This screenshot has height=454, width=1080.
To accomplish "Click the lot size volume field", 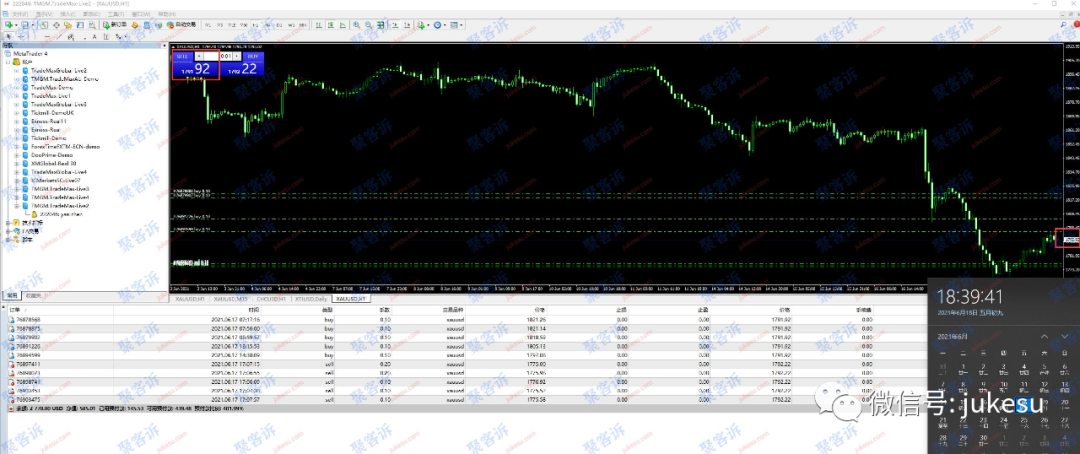I will 225,56.
